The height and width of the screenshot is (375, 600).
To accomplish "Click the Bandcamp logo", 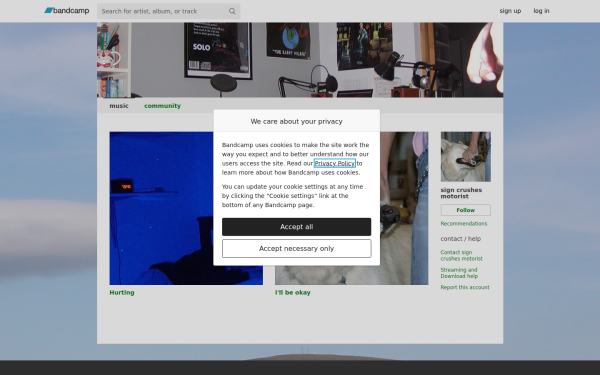I will coord(67,11).
